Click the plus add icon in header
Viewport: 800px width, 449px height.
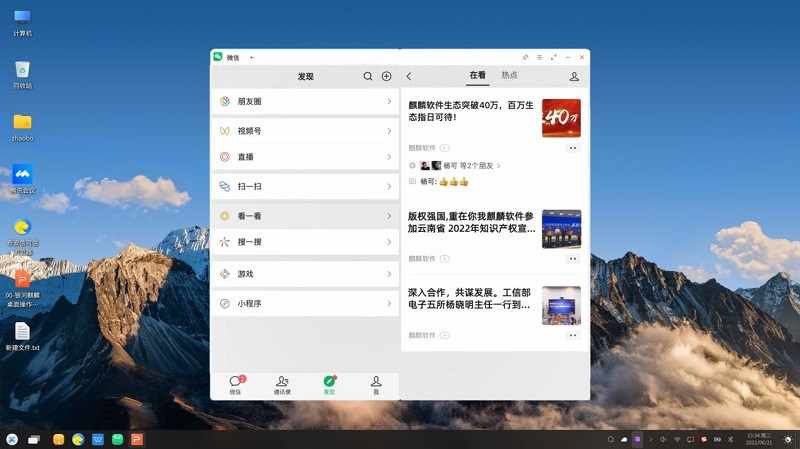(386, 76)
